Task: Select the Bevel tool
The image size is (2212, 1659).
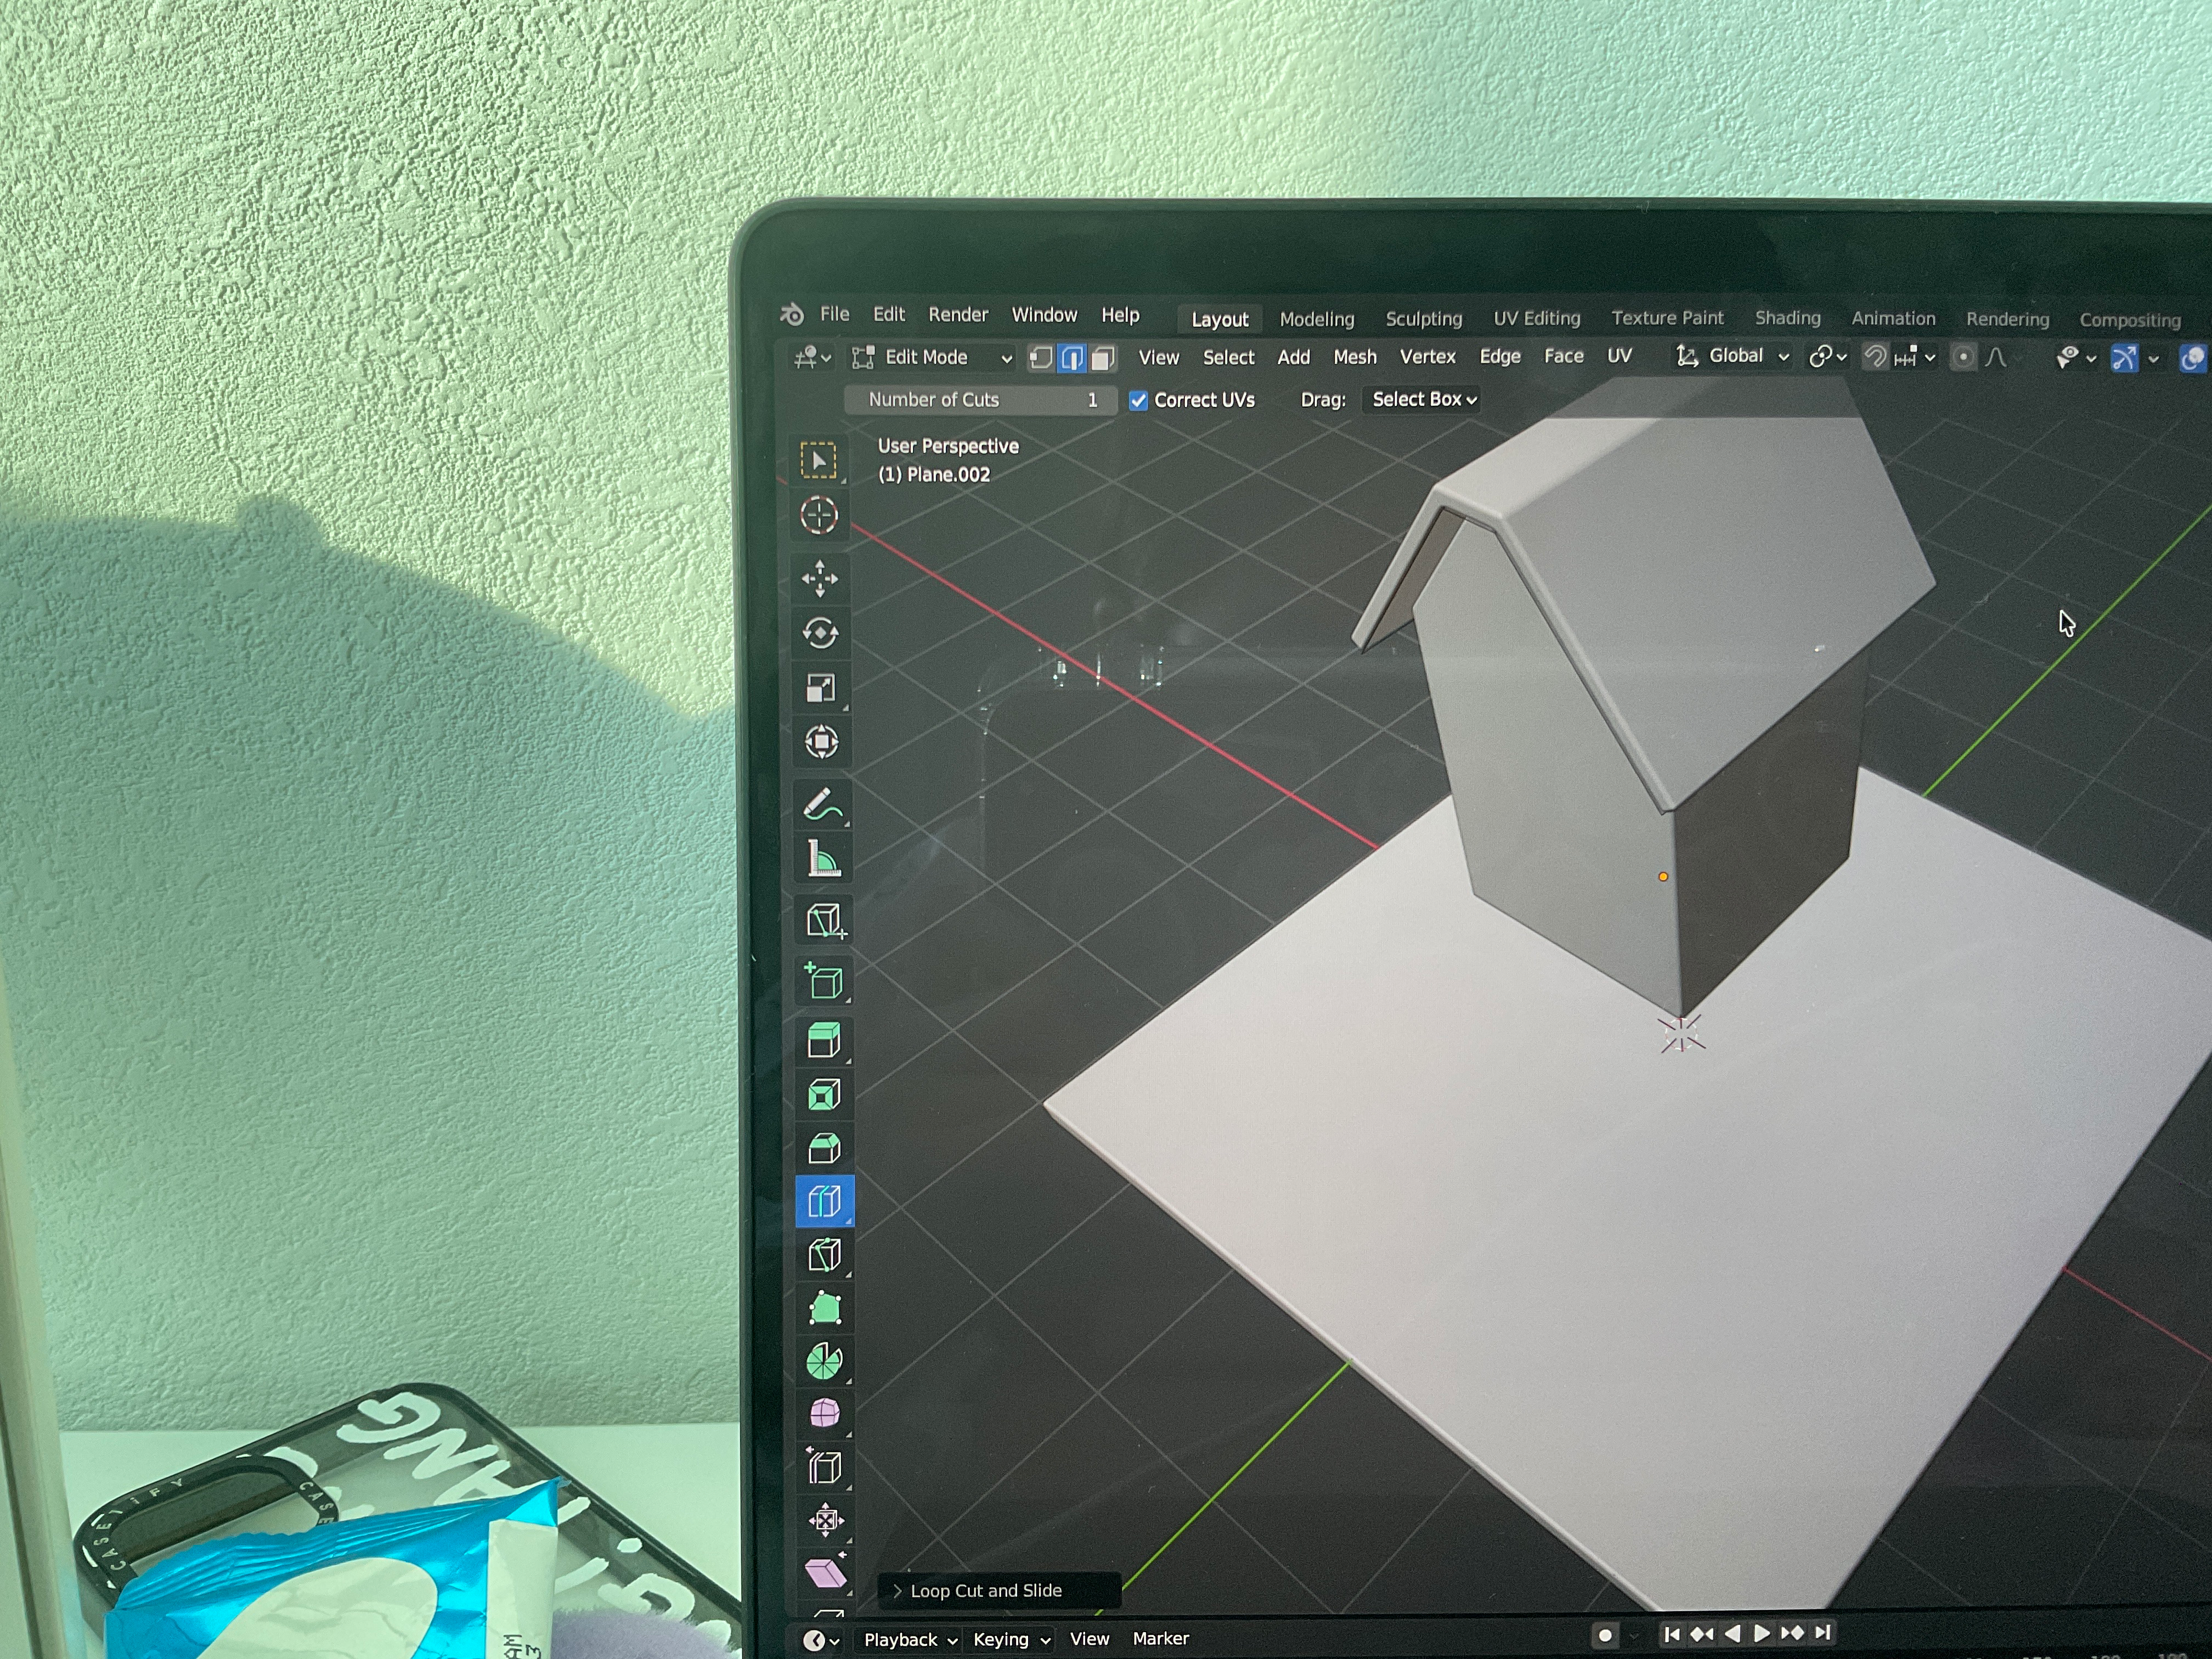Action: point(824,1148)
